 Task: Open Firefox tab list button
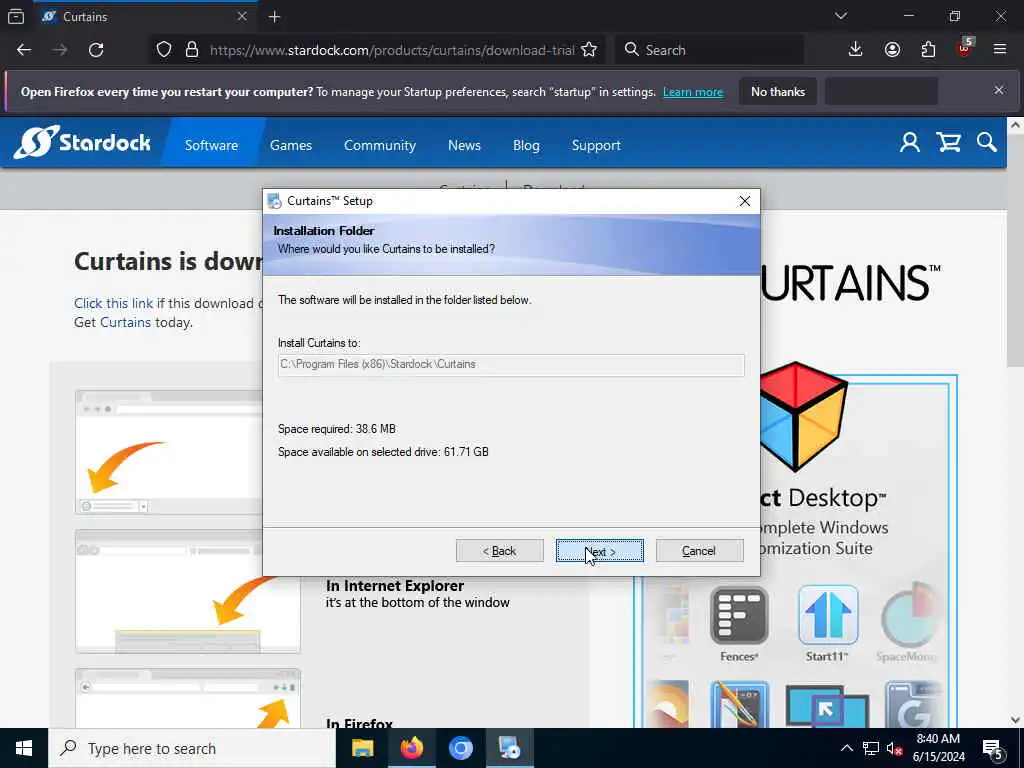click(16, 16)
